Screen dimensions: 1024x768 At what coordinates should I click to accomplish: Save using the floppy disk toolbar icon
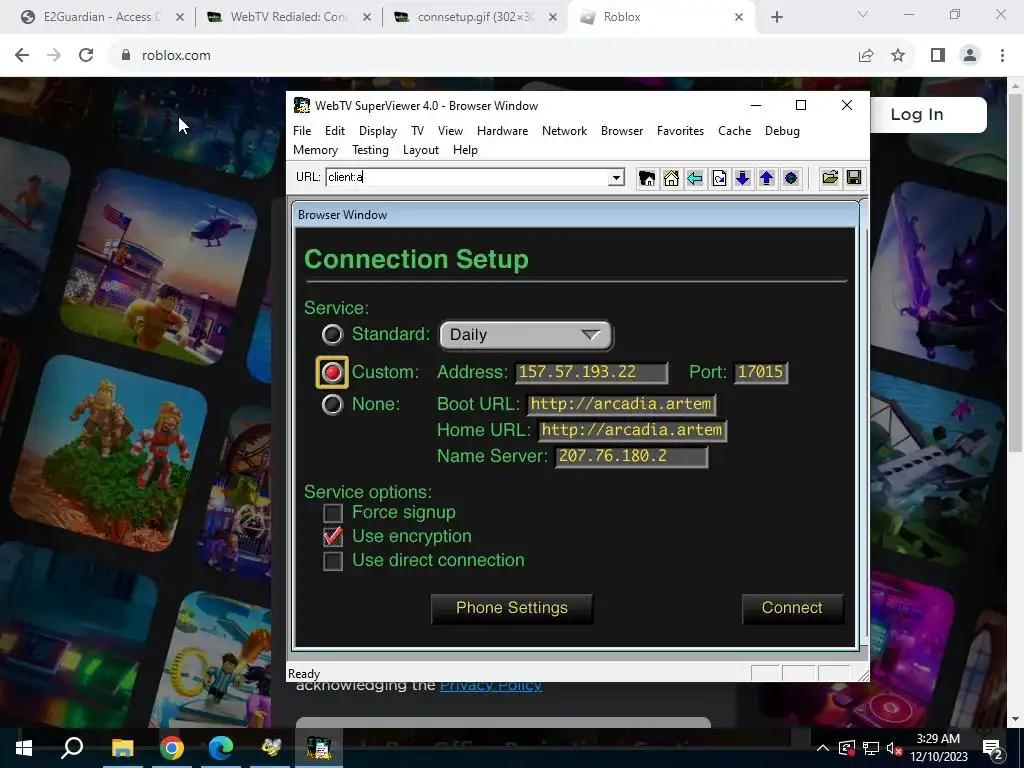854,178
